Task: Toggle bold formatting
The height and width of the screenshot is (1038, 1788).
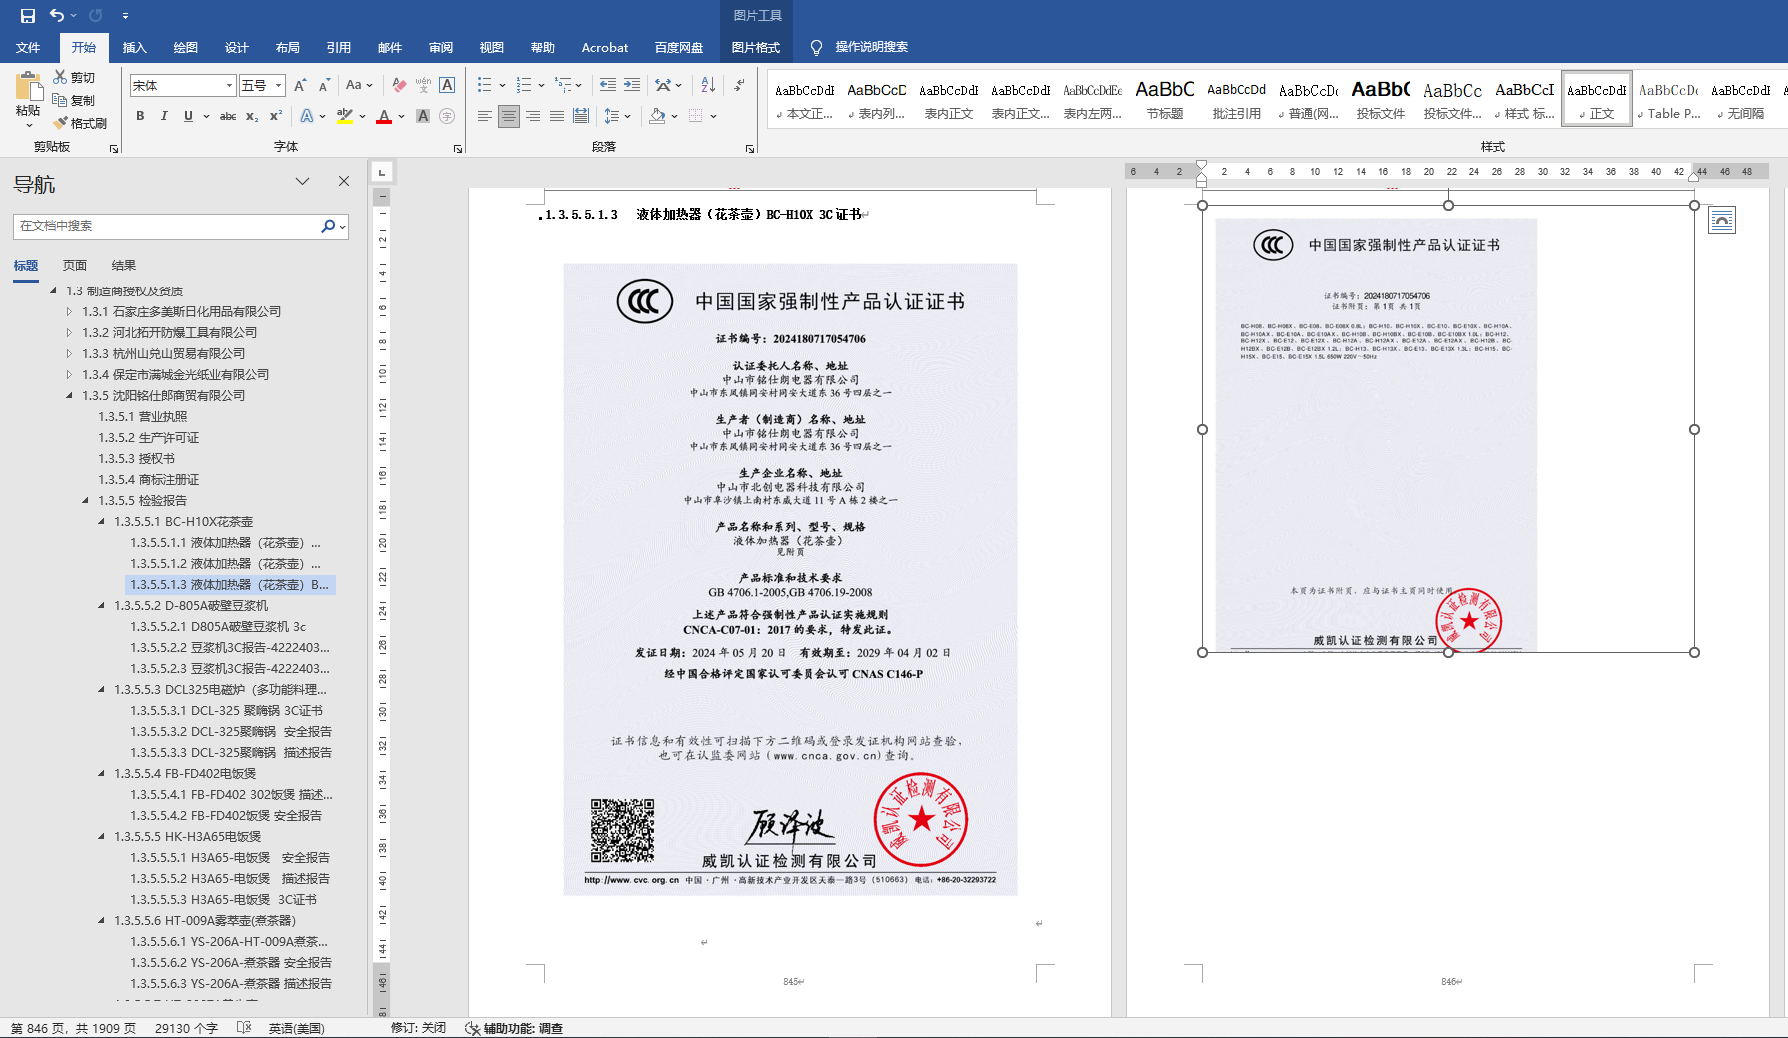Action: click(140, 116)
